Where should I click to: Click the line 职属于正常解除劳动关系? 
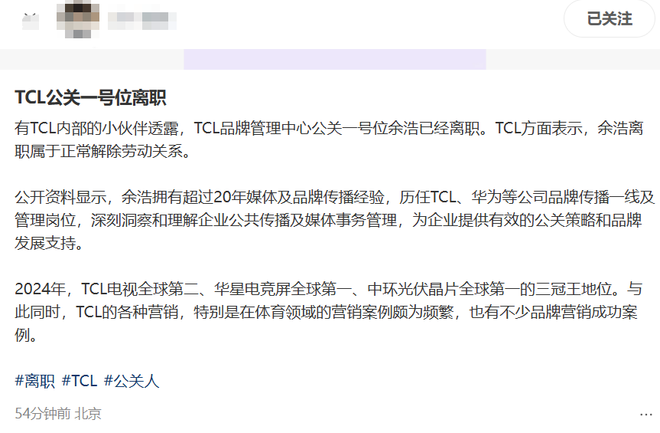tap(104, 151)
